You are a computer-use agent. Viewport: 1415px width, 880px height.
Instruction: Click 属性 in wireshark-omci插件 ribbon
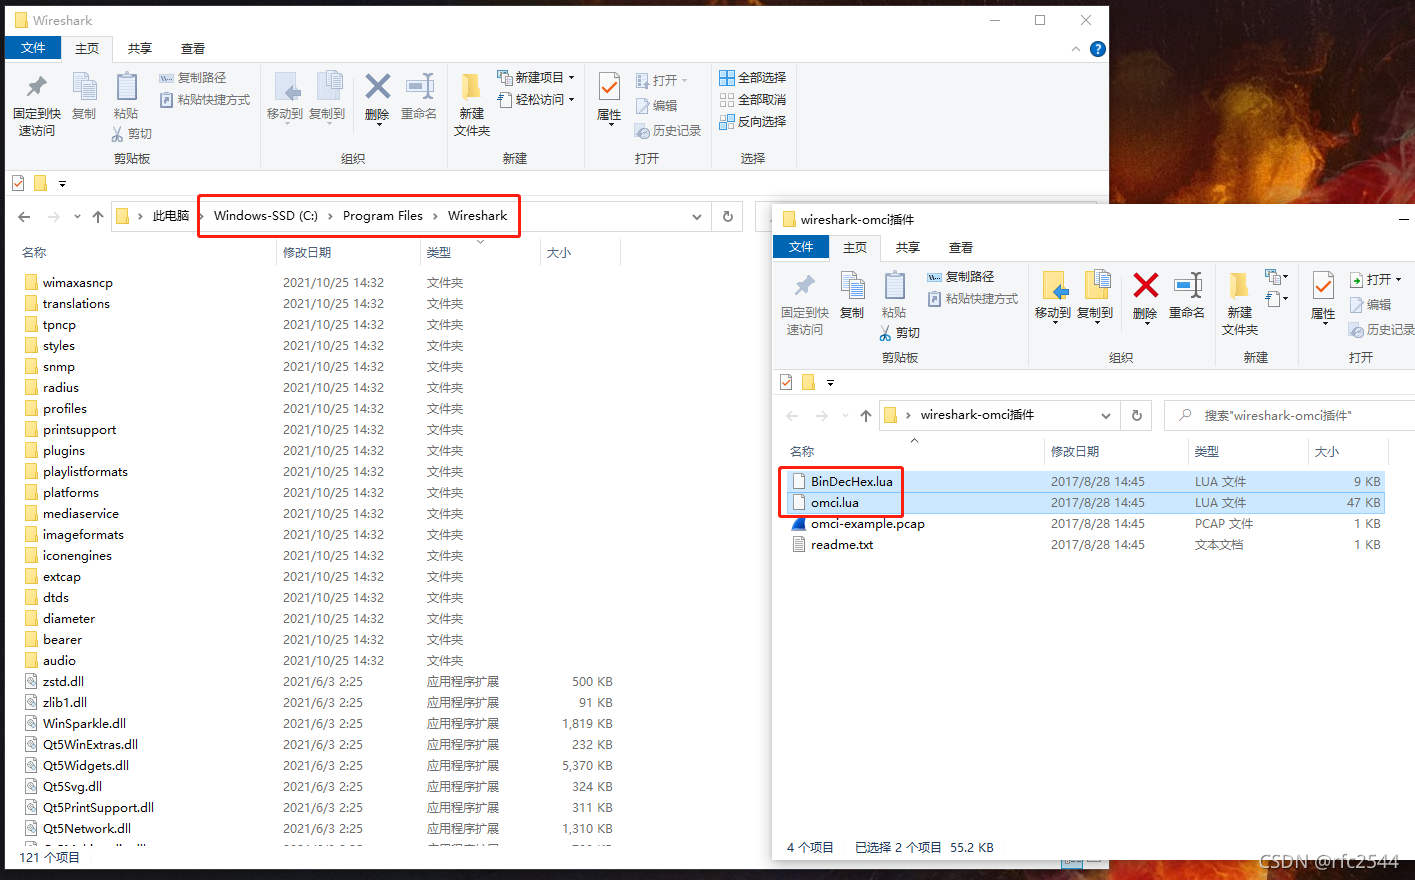(x=1323, y=298)
